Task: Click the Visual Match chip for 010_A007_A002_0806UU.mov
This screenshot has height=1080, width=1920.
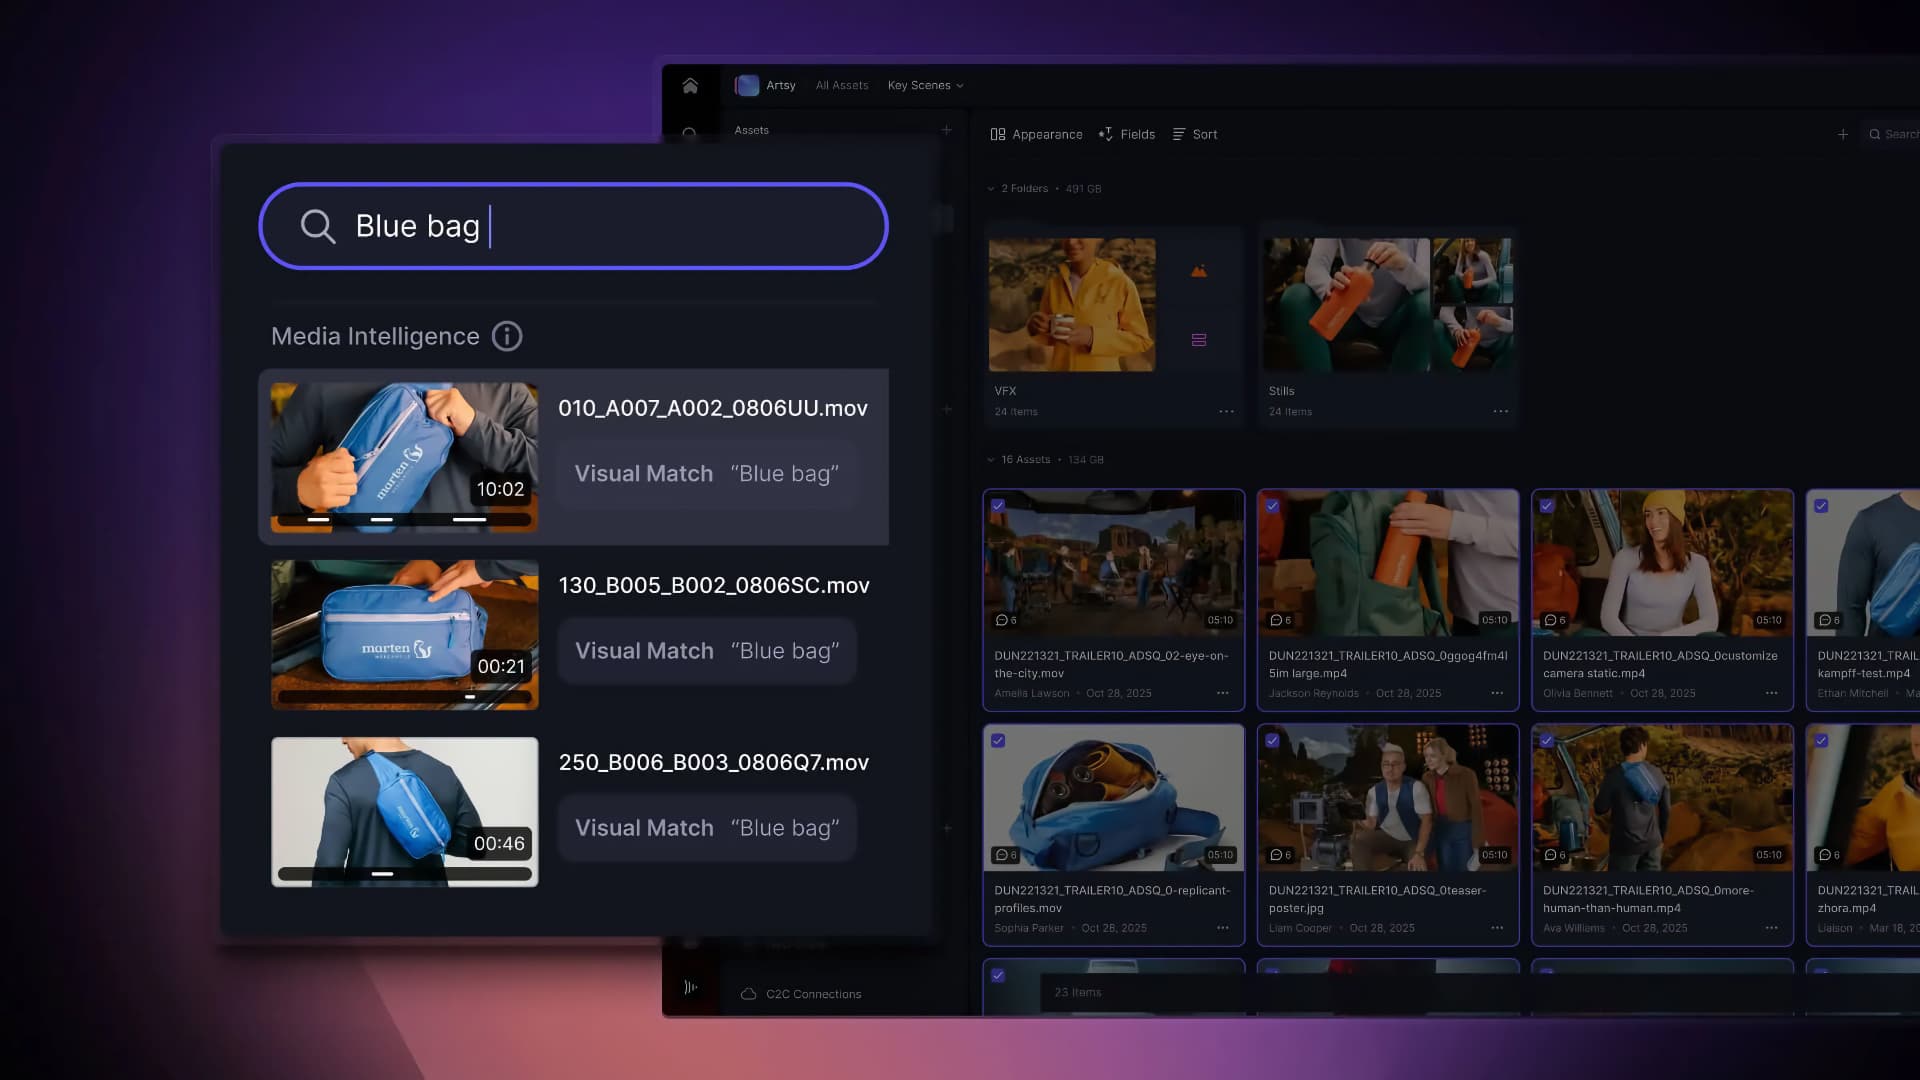Action: (707, 473)
